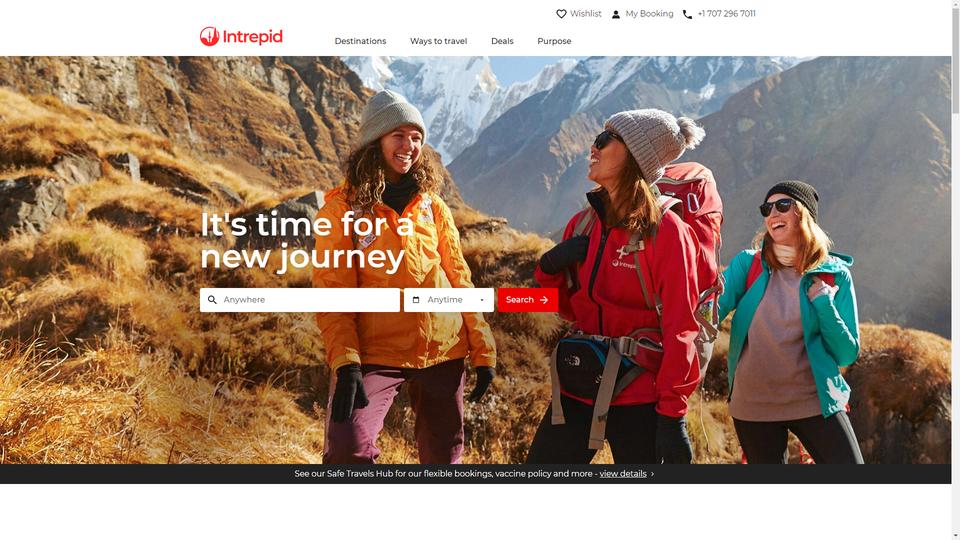
Task: Open the Anytime date dropdown
Action: click(449, 300)
